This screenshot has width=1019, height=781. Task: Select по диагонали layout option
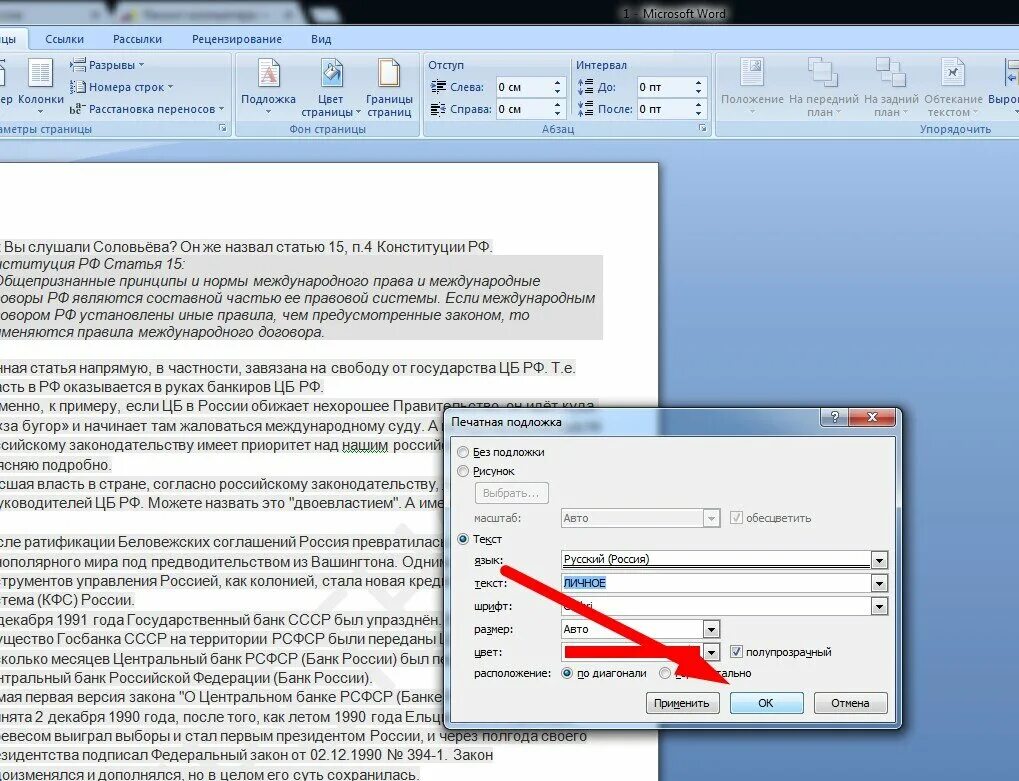(567, 673)
